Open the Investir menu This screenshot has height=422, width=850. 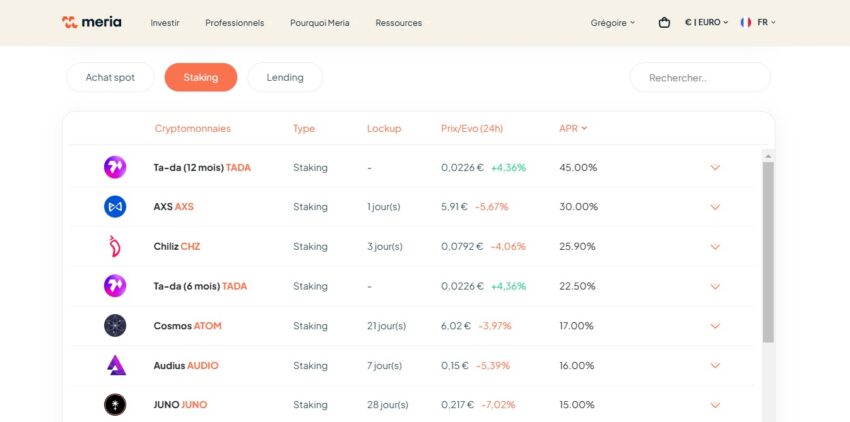tap(165, 23)
